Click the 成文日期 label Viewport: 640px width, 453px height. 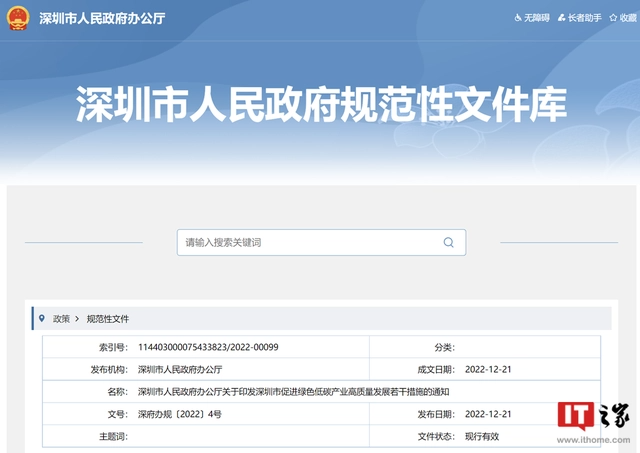click(436, 370)
